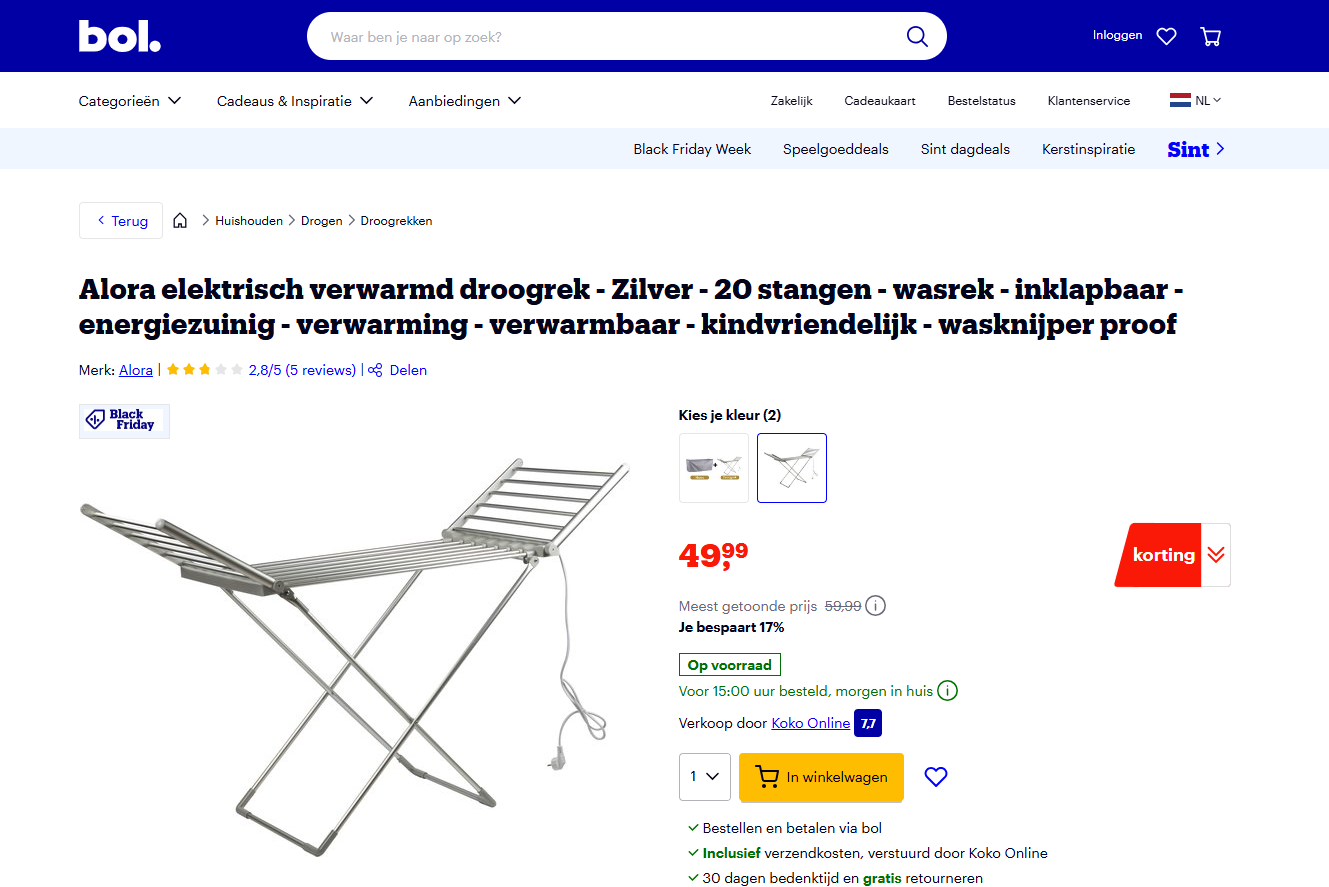Open Black Friday Week tab
The image size is (1329, 887).
[x=692, y=149]
